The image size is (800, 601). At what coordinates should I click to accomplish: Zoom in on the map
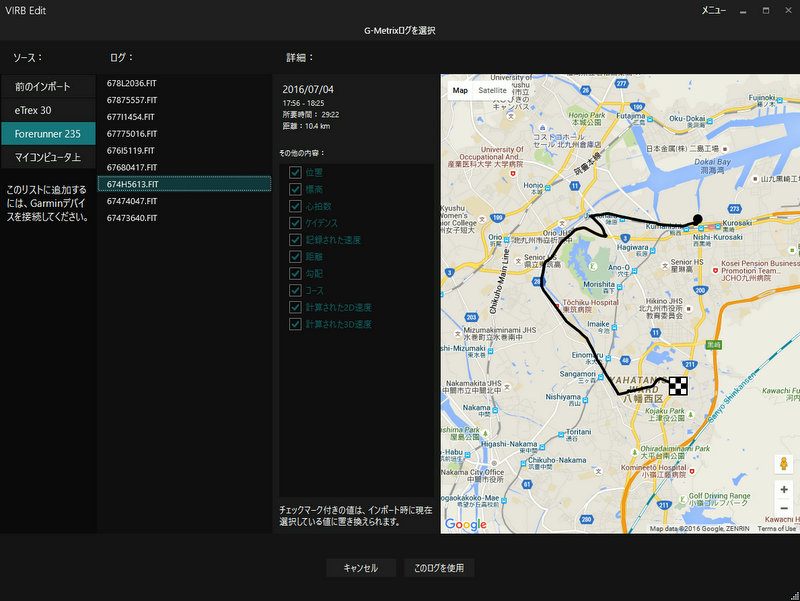click(x=784, y=490)
